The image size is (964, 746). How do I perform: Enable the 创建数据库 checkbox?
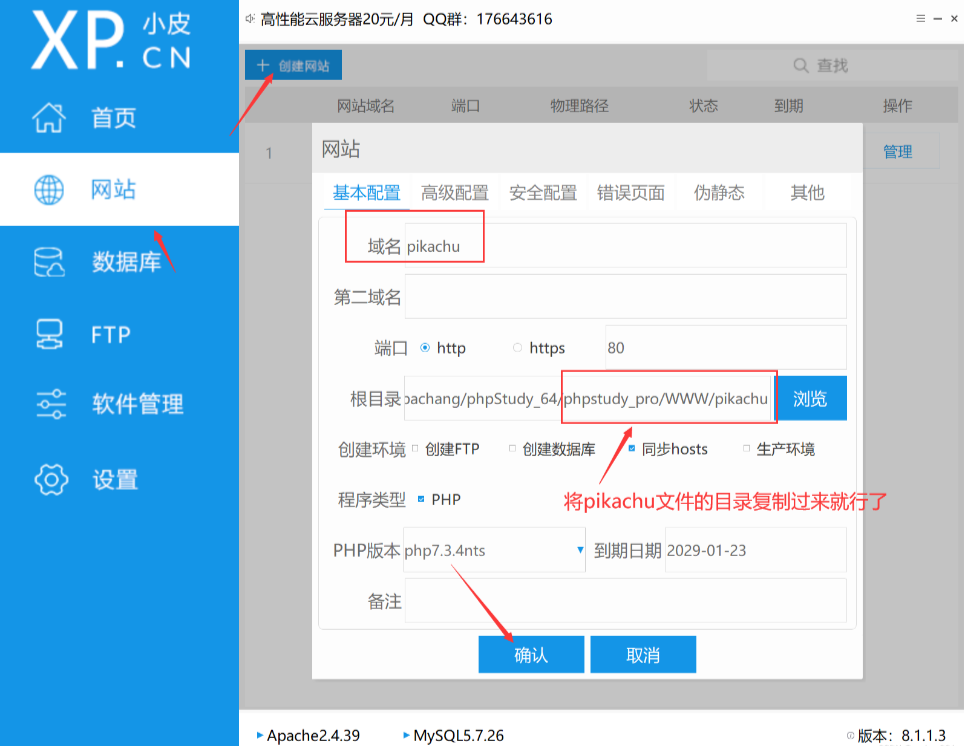point(512,448)
